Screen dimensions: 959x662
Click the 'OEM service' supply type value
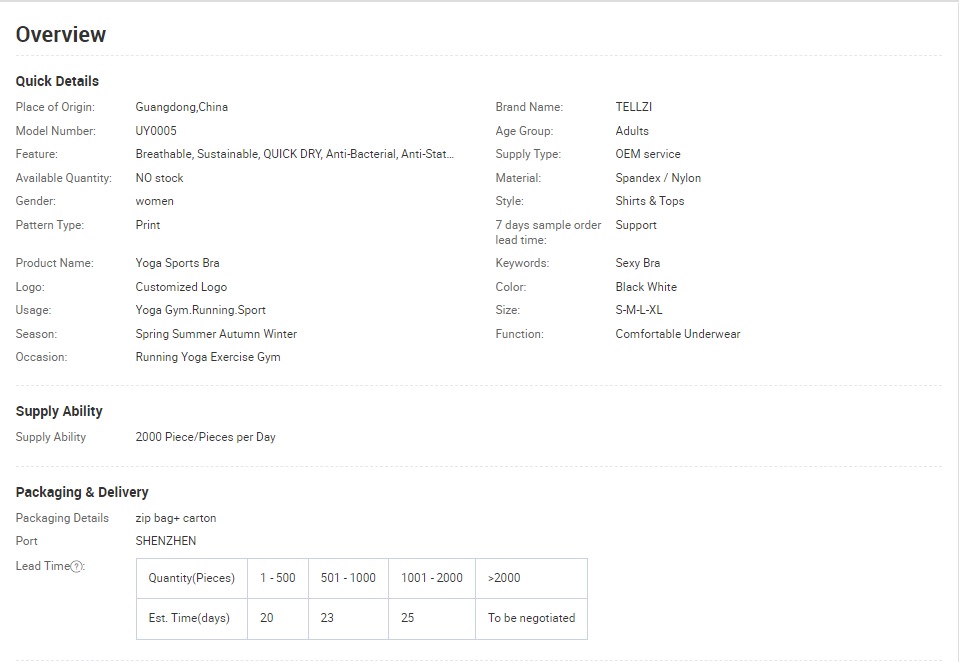(648, 154)
